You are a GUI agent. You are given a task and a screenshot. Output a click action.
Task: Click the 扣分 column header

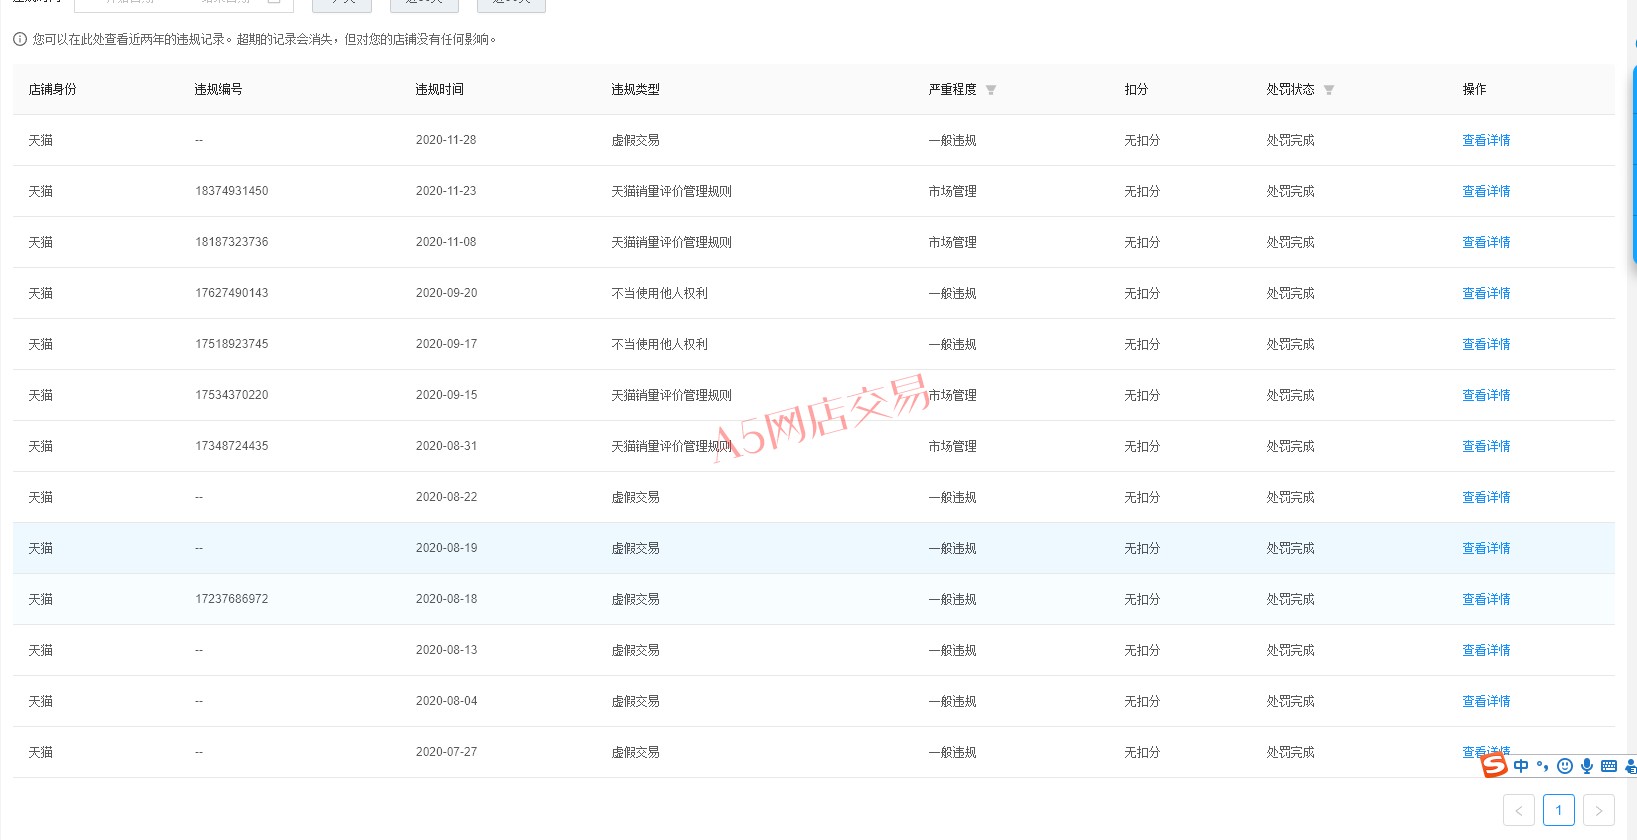[x=1136, y=90]
